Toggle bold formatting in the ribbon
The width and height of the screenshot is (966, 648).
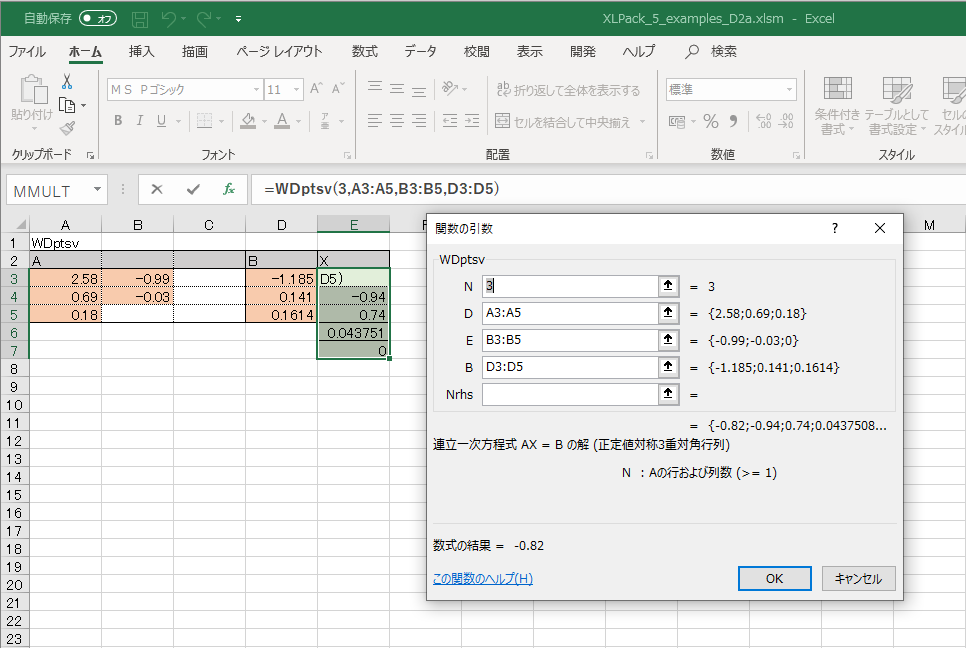pyautogui.click(x=118, y=121)
